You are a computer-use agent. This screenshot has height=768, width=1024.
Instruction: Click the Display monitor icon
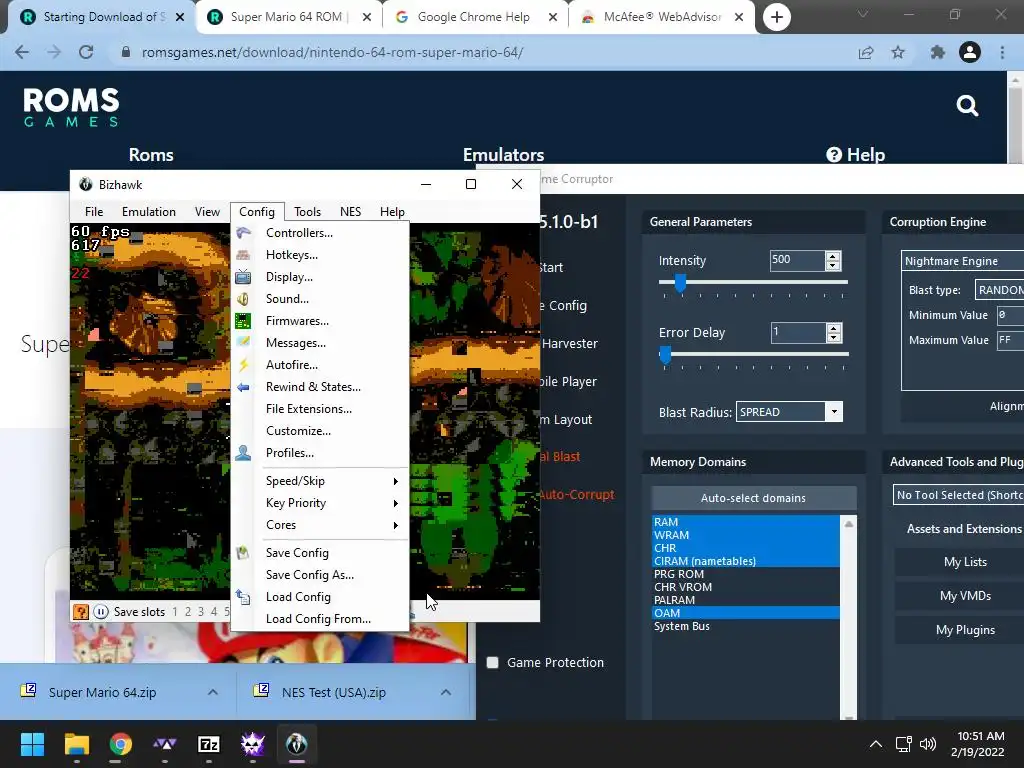point(244,277)
